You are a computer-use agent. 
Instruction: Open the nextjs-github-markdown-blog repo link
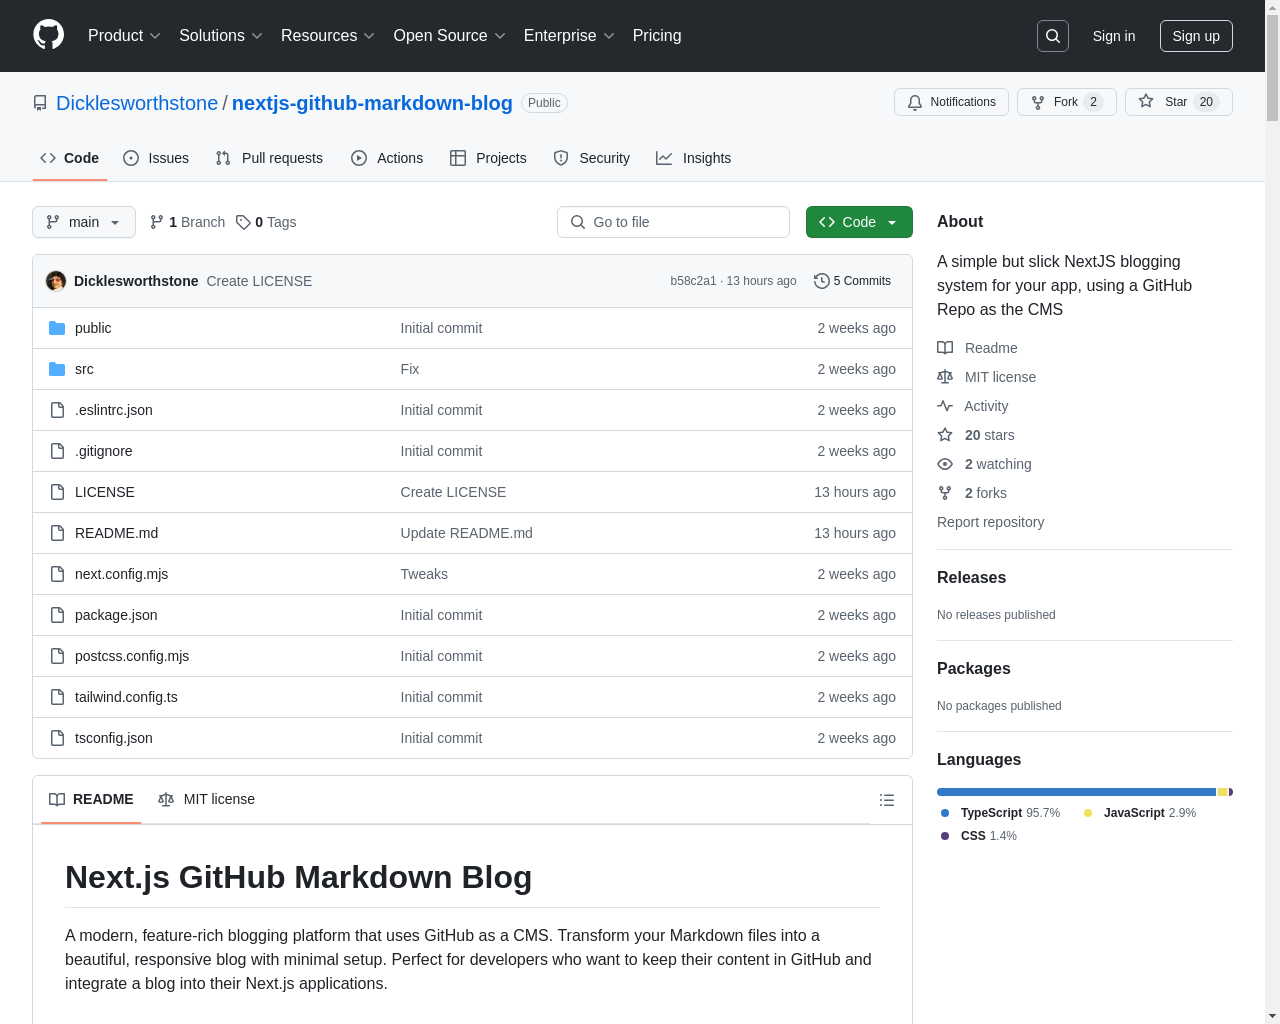coord(372,103)
